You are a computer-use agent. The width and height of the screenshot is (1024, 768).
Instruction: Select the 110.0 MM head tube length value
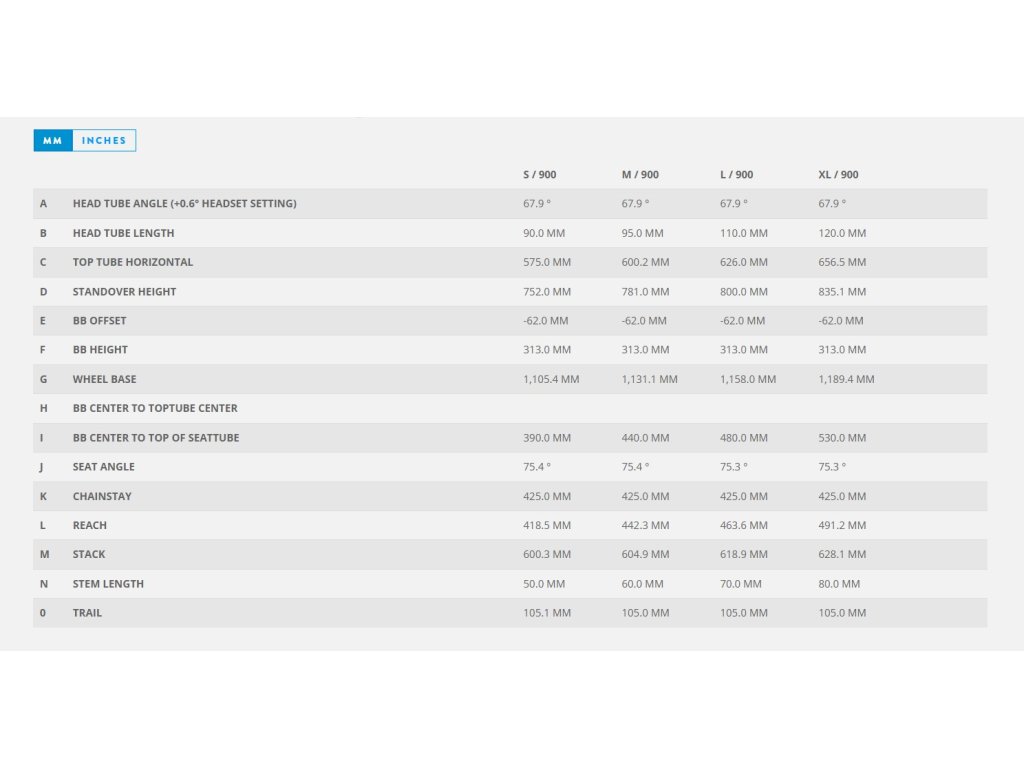[x=744, y=233]
